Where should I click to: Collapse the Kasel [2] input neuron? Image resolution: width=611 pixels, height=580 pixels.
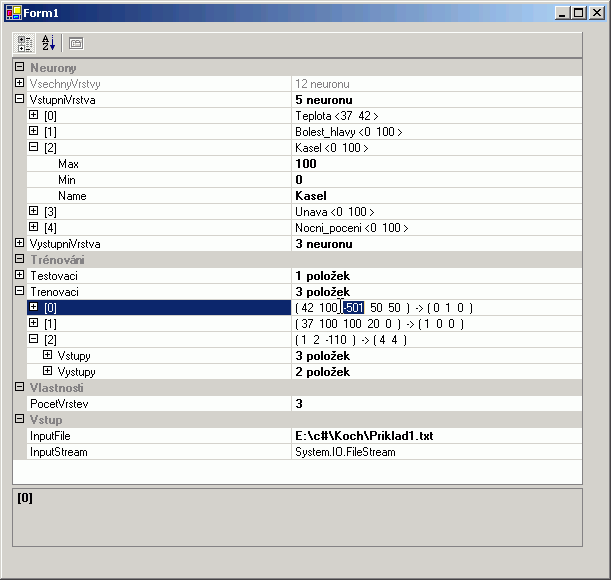pos(33,147)
